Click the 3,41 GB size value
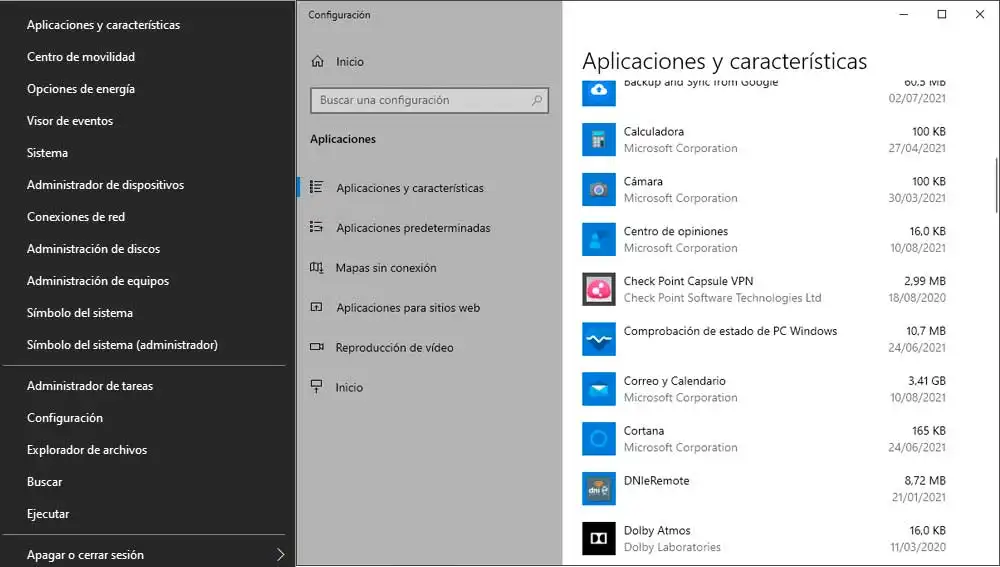This screenshot has width=1000, height=567. click(x=927, y=381)
